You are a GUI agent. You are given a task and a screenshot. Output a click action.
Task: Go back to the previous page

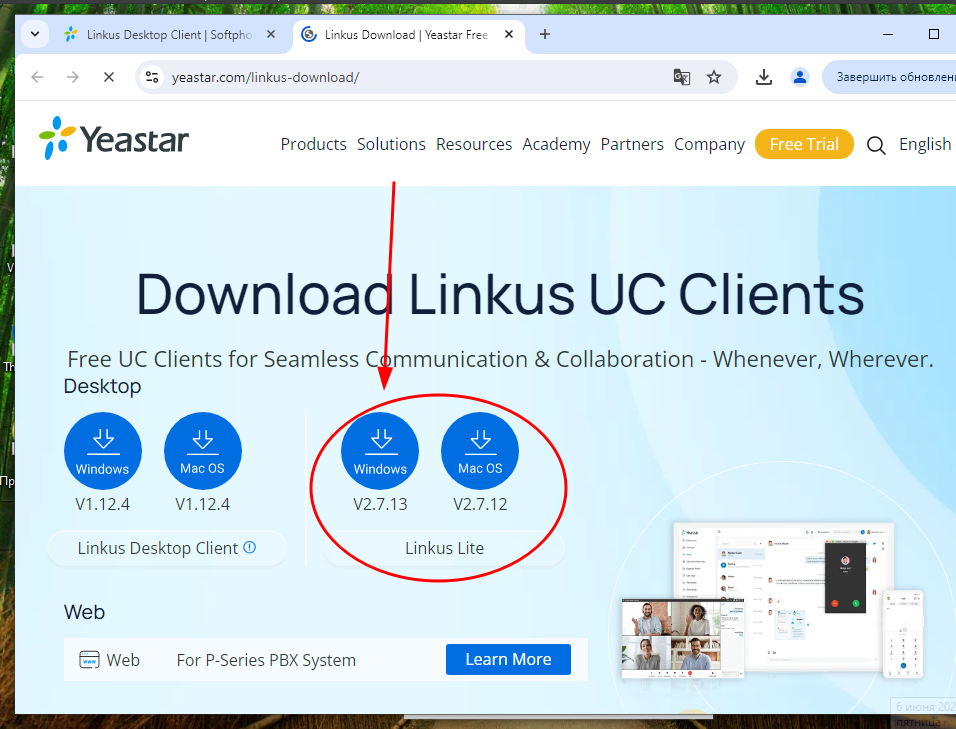click(x=37, y=77)
